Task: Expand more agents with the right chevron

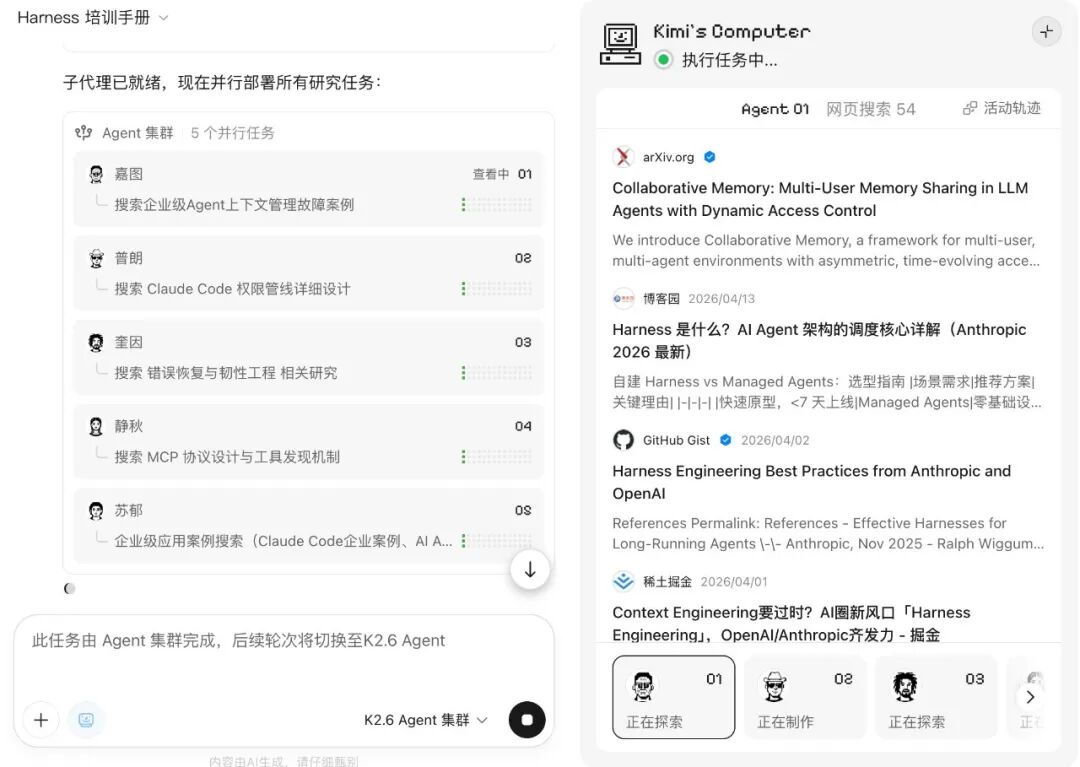Action: [x=1030, y=697]
